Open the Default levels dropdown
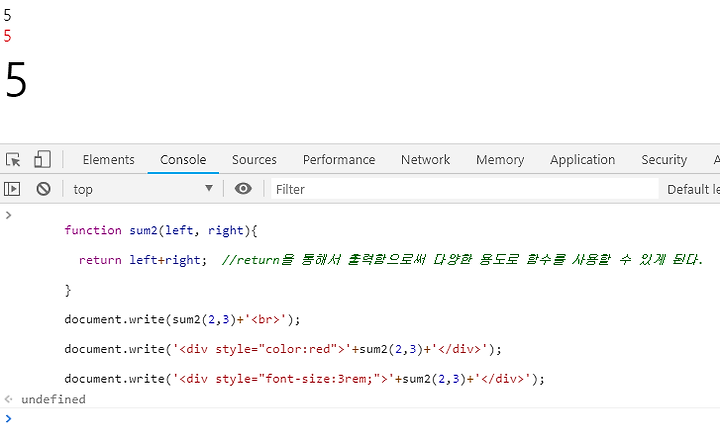This screenshot has height=438, width=720. 693,189
